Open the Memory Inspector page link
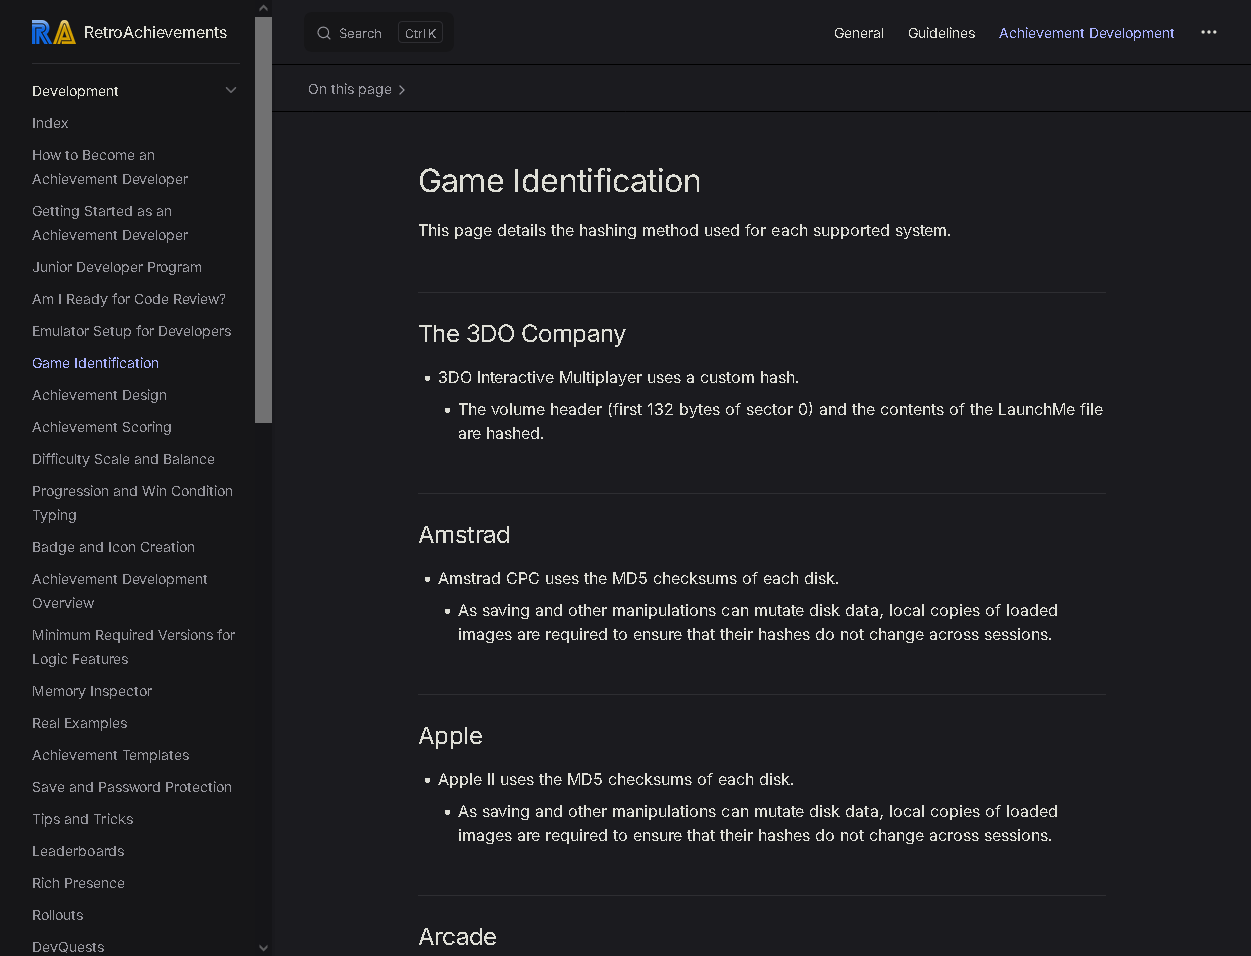The width and height of the screenshot is (1251, 956). click(92, 691)
